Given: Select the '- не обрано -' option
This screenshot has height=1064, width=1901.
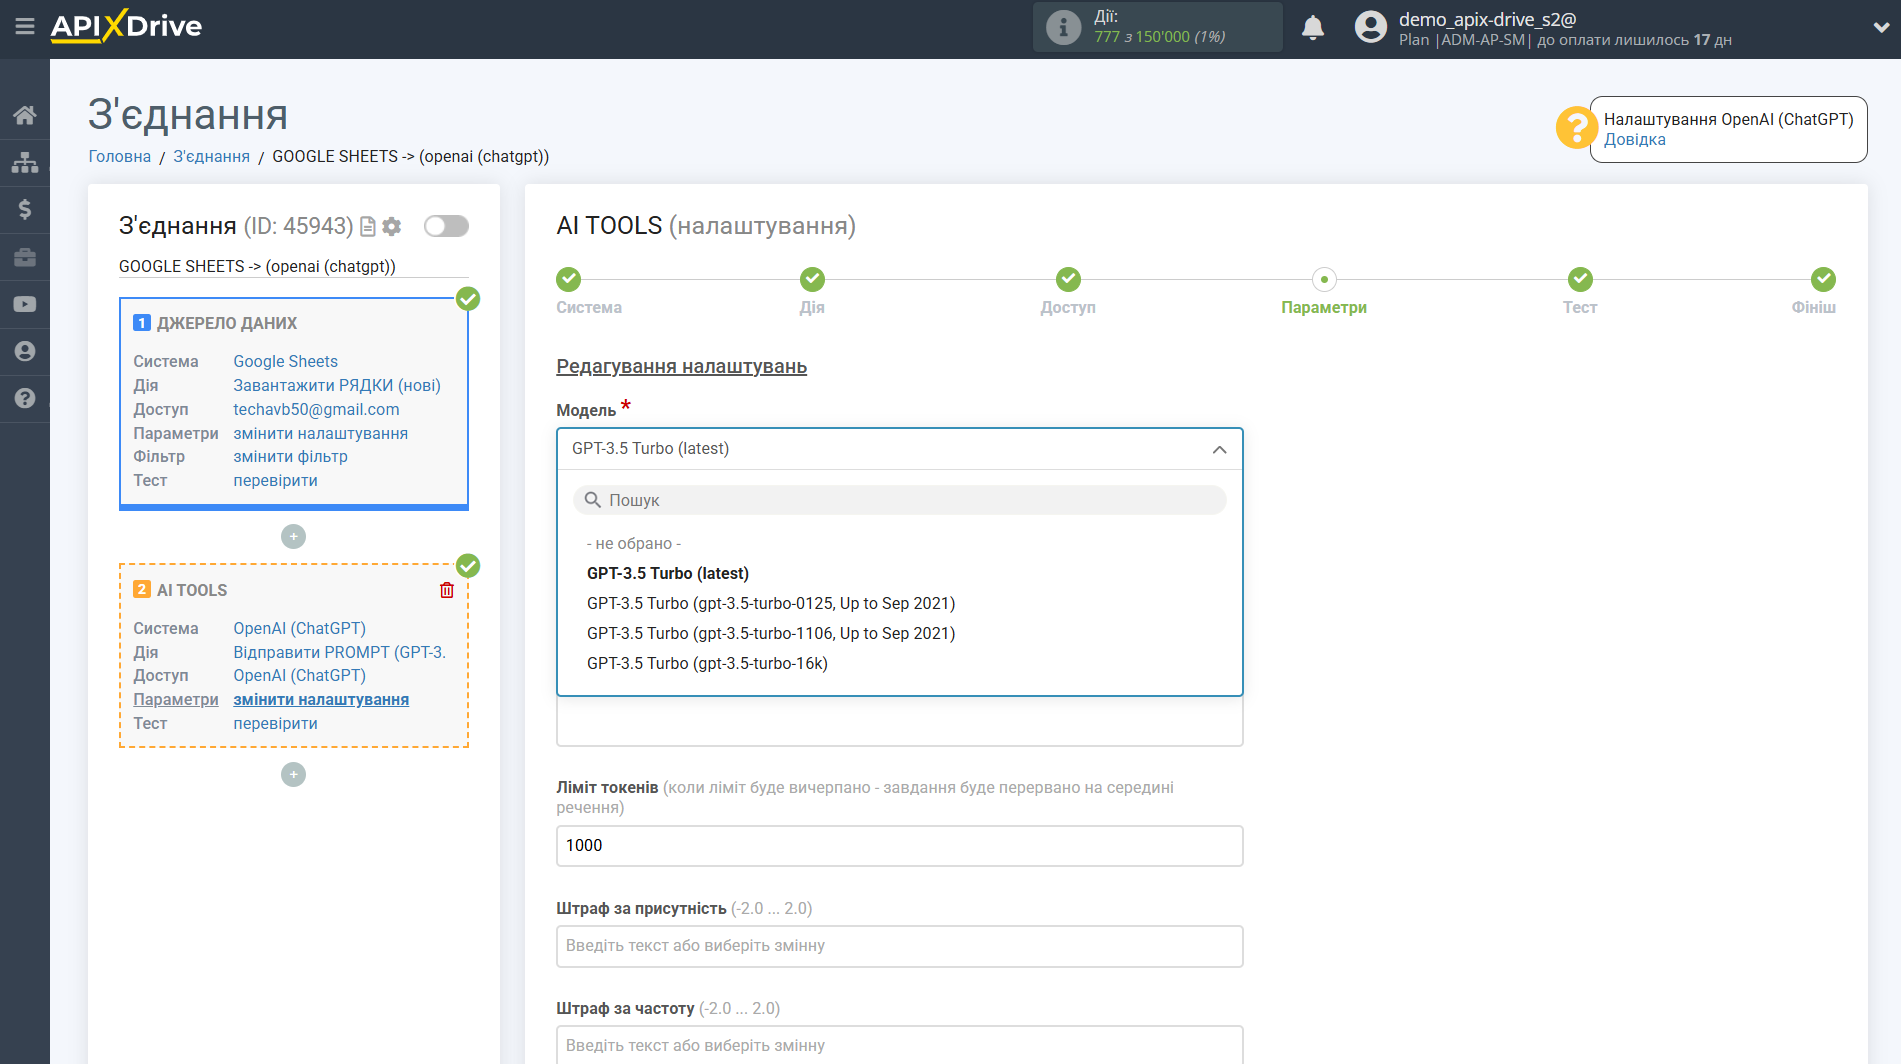Looking at the screenshot, I should (x=634, y=544).
